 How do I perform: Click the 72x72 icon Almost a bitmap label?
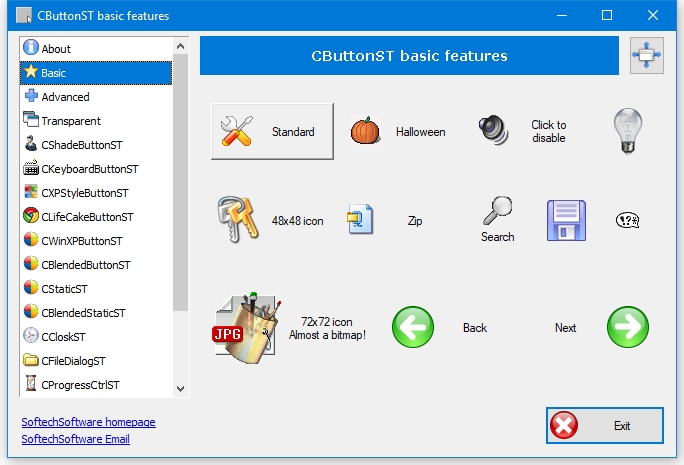(x=327, y=328)
